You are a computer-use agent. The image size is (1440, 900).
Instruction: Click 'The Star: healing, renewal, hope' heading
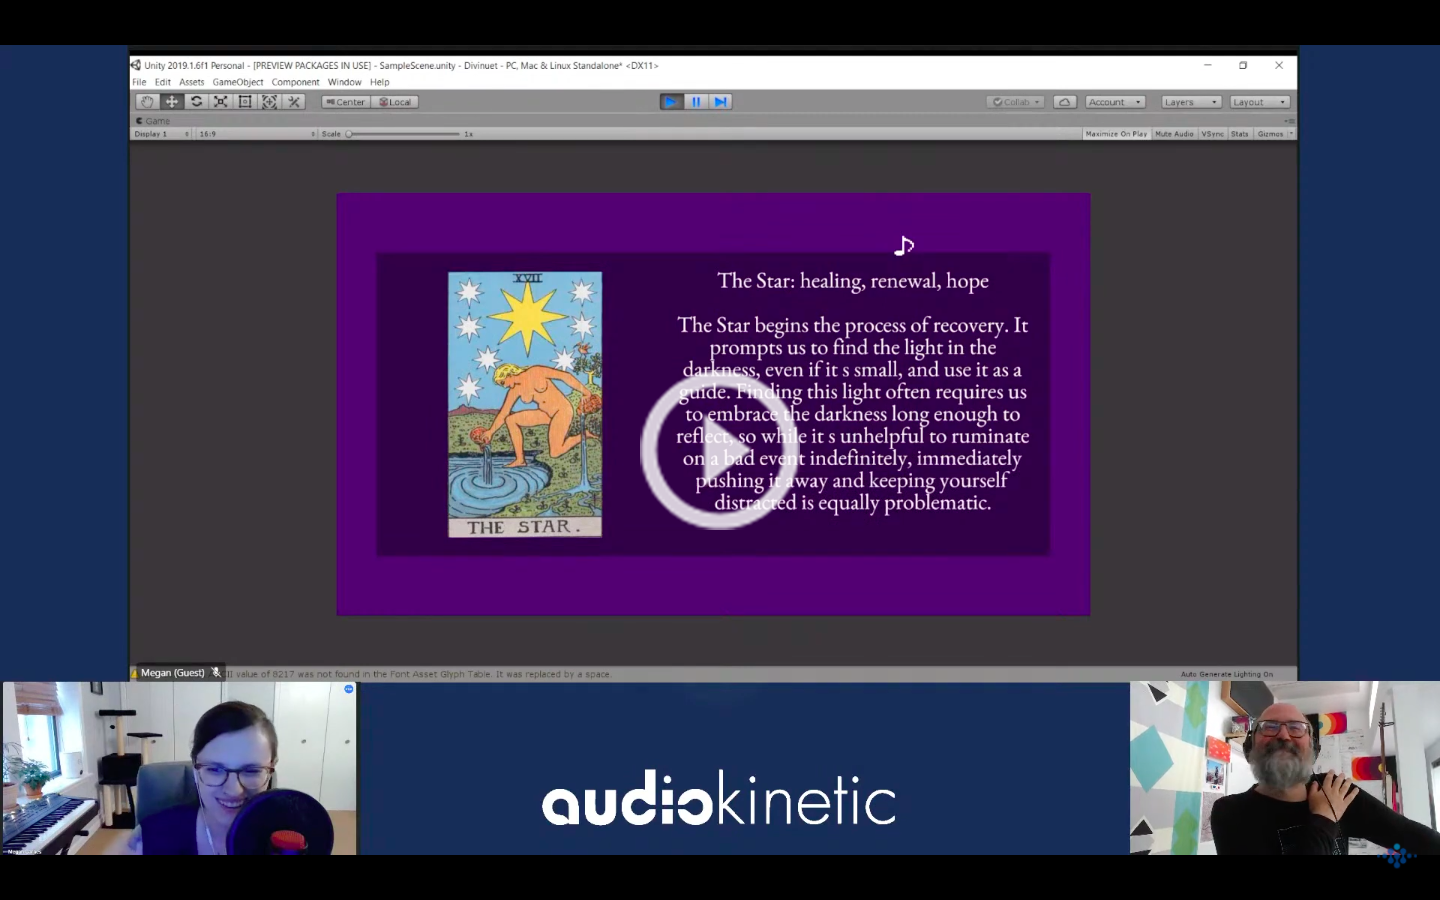(x=853, y=281)
